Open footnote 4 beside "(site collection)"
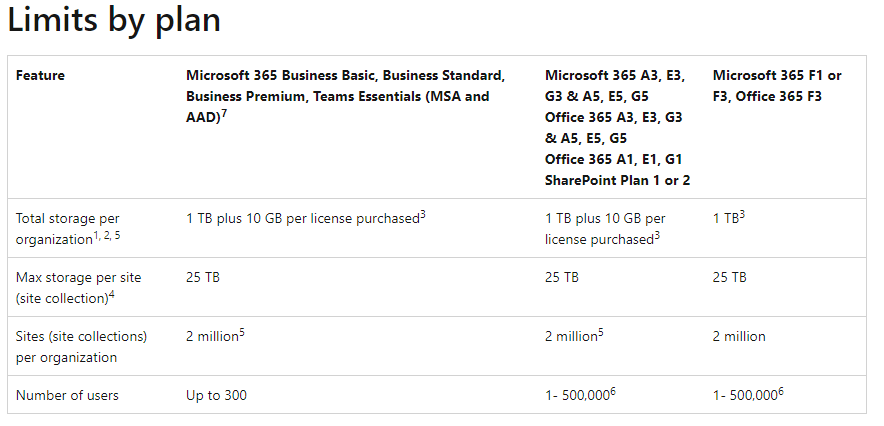Image resolution: width=884 pixels, height=426 pixels. pos(112,291)
